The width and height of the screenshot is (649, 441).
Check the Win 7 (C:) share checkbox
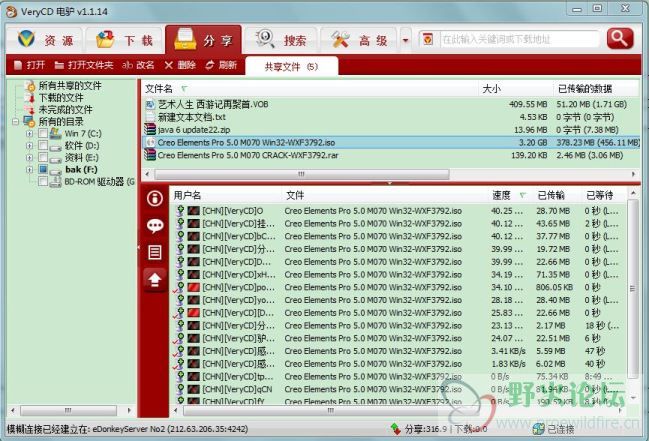(43, 133)
